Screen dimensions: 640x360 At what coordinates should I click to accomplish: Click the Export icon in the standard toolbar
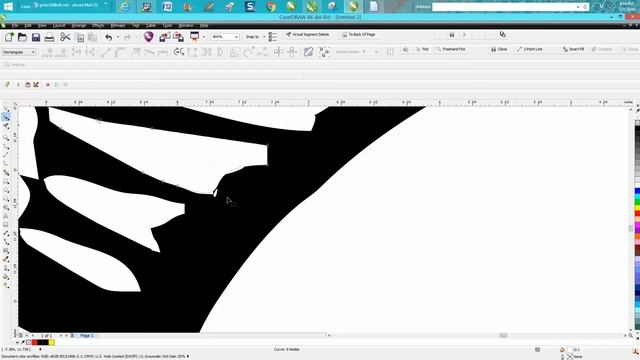point(178,37)
